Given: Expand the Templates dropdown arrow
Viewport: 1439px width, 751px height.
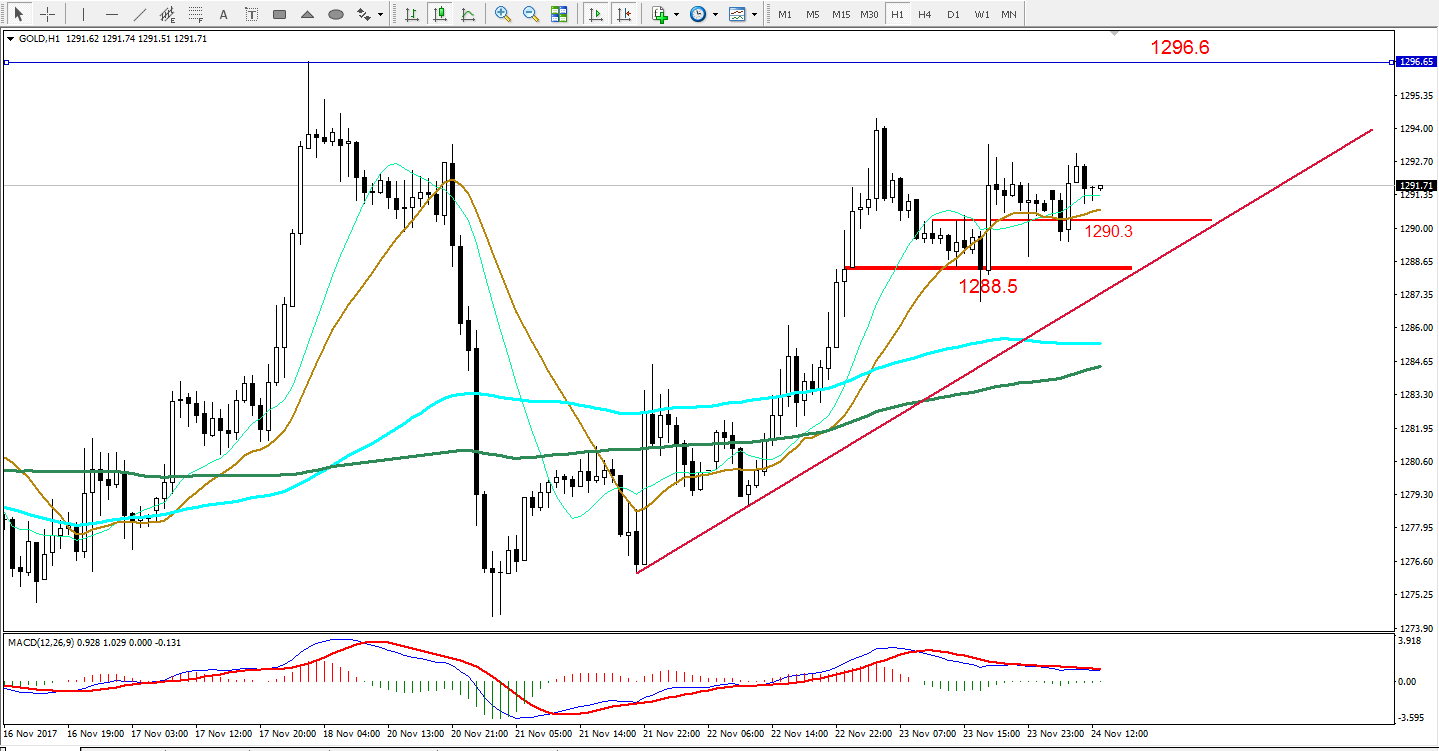Looking at the screenshot, I should click(x=754, y=15).
